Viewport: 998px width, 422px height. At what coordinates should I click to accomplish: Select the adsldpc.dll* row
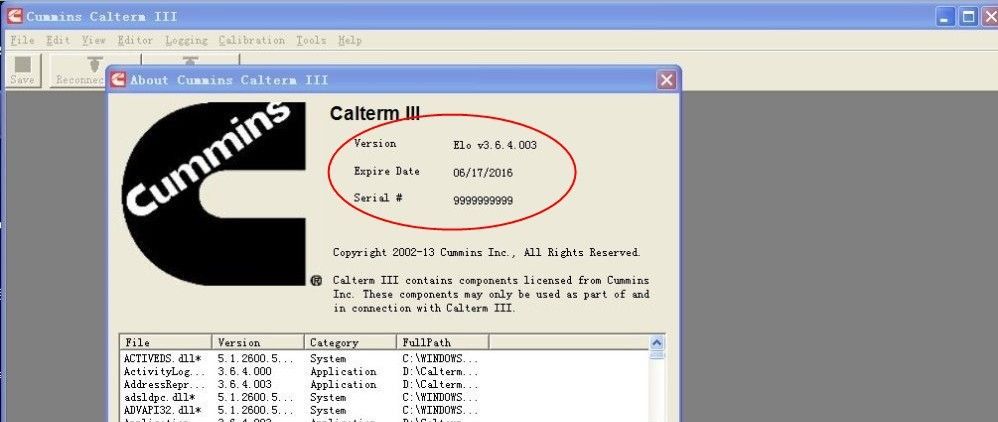384,397
